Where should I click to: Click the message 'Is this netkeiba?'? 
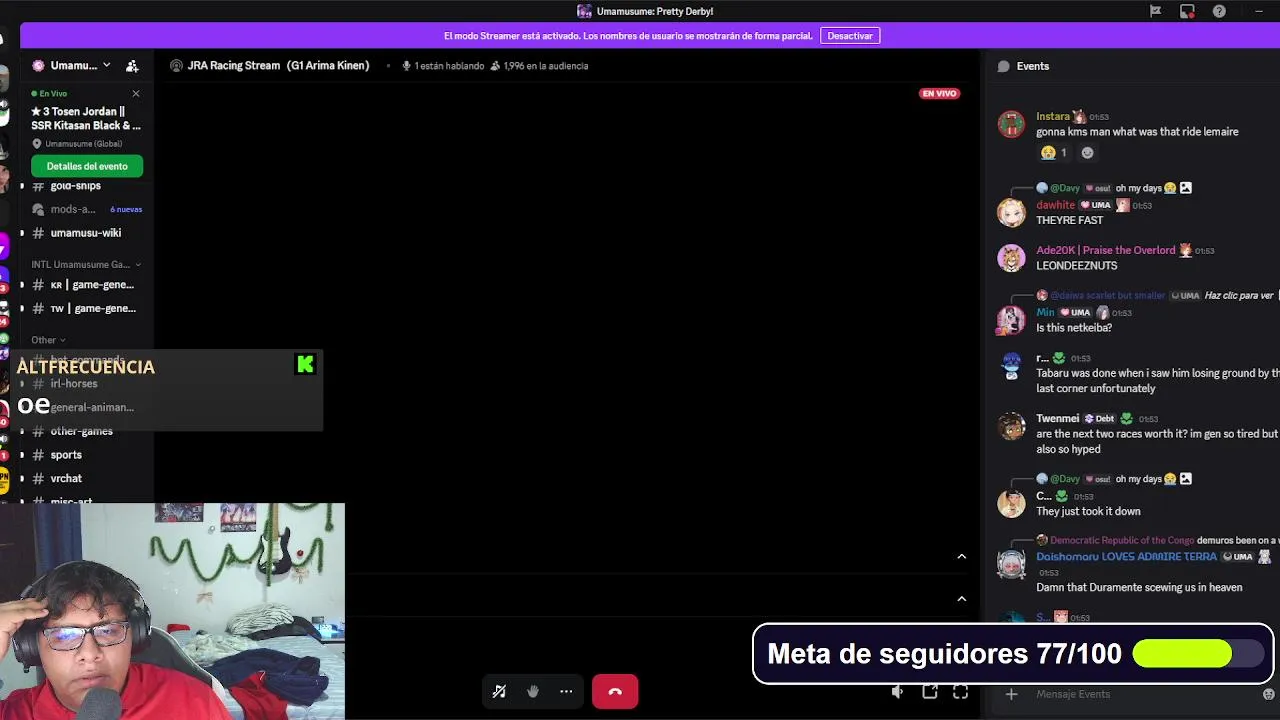1074,328
